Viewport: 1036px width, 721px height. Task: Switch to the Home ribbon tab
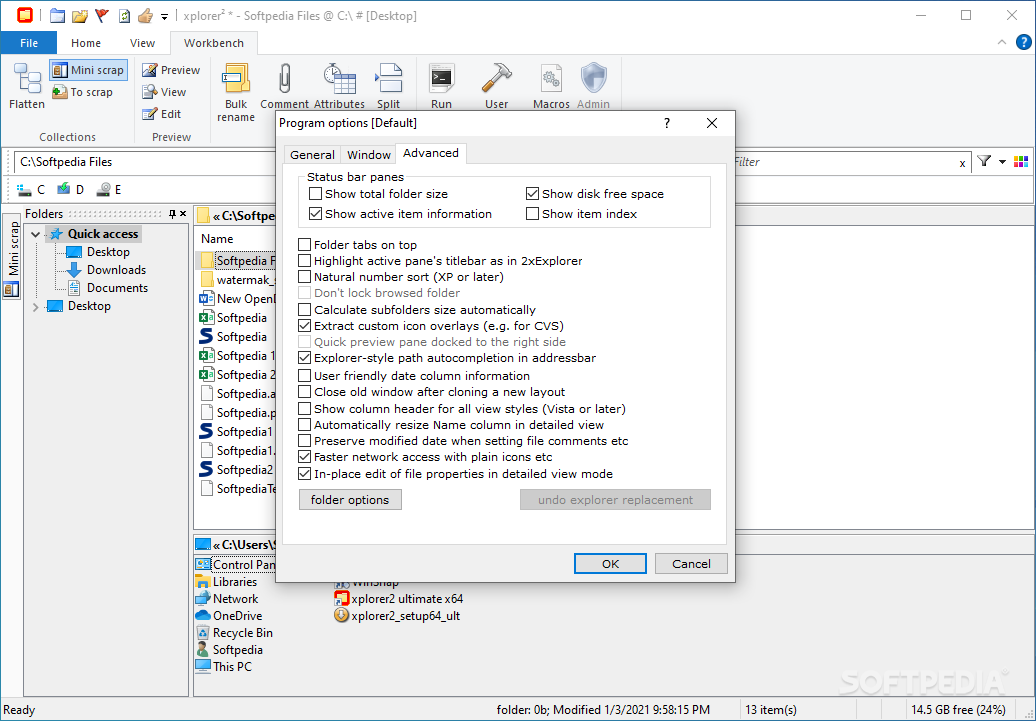86,43
